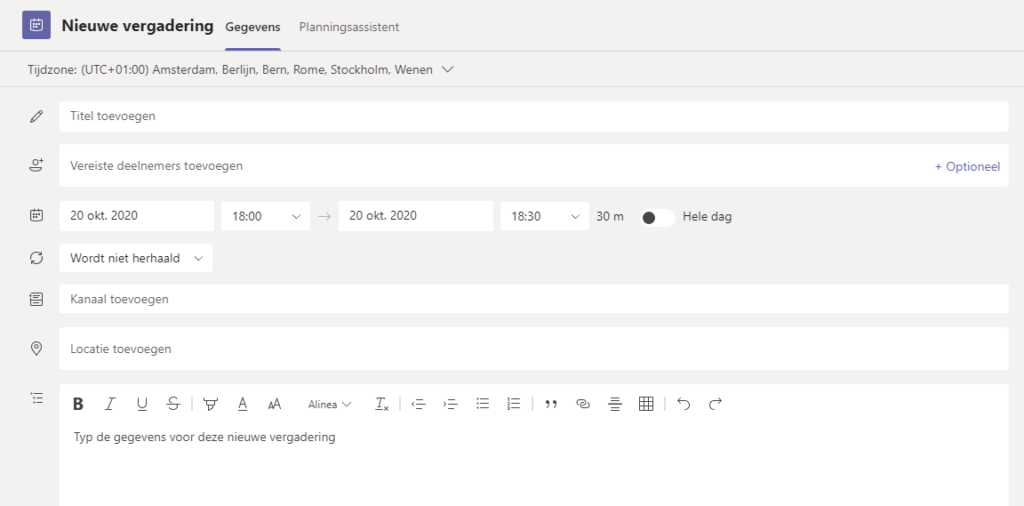The width and height of the screenshot is (1024, 506).
Task: Open the 18:00 start time dropdown
Action: point(266,216)
